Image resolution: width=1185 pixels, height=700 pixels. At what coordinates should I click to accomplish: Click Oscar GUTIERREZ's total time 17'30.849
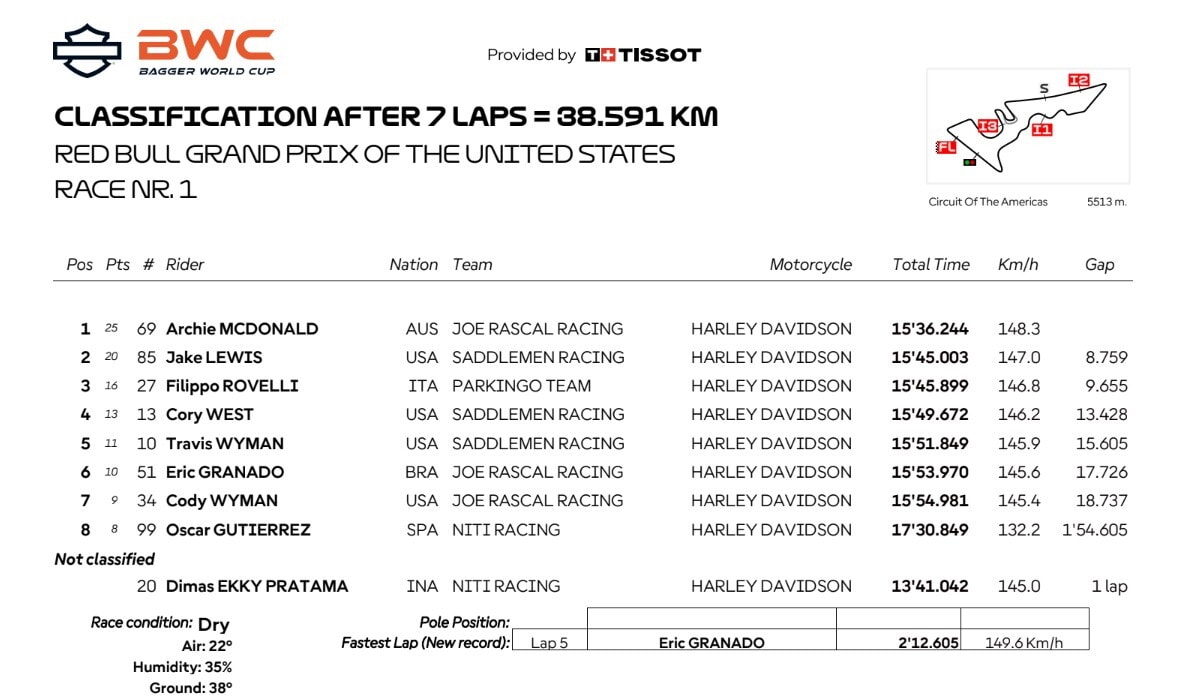pyautogui.click(x=930, y=530)
